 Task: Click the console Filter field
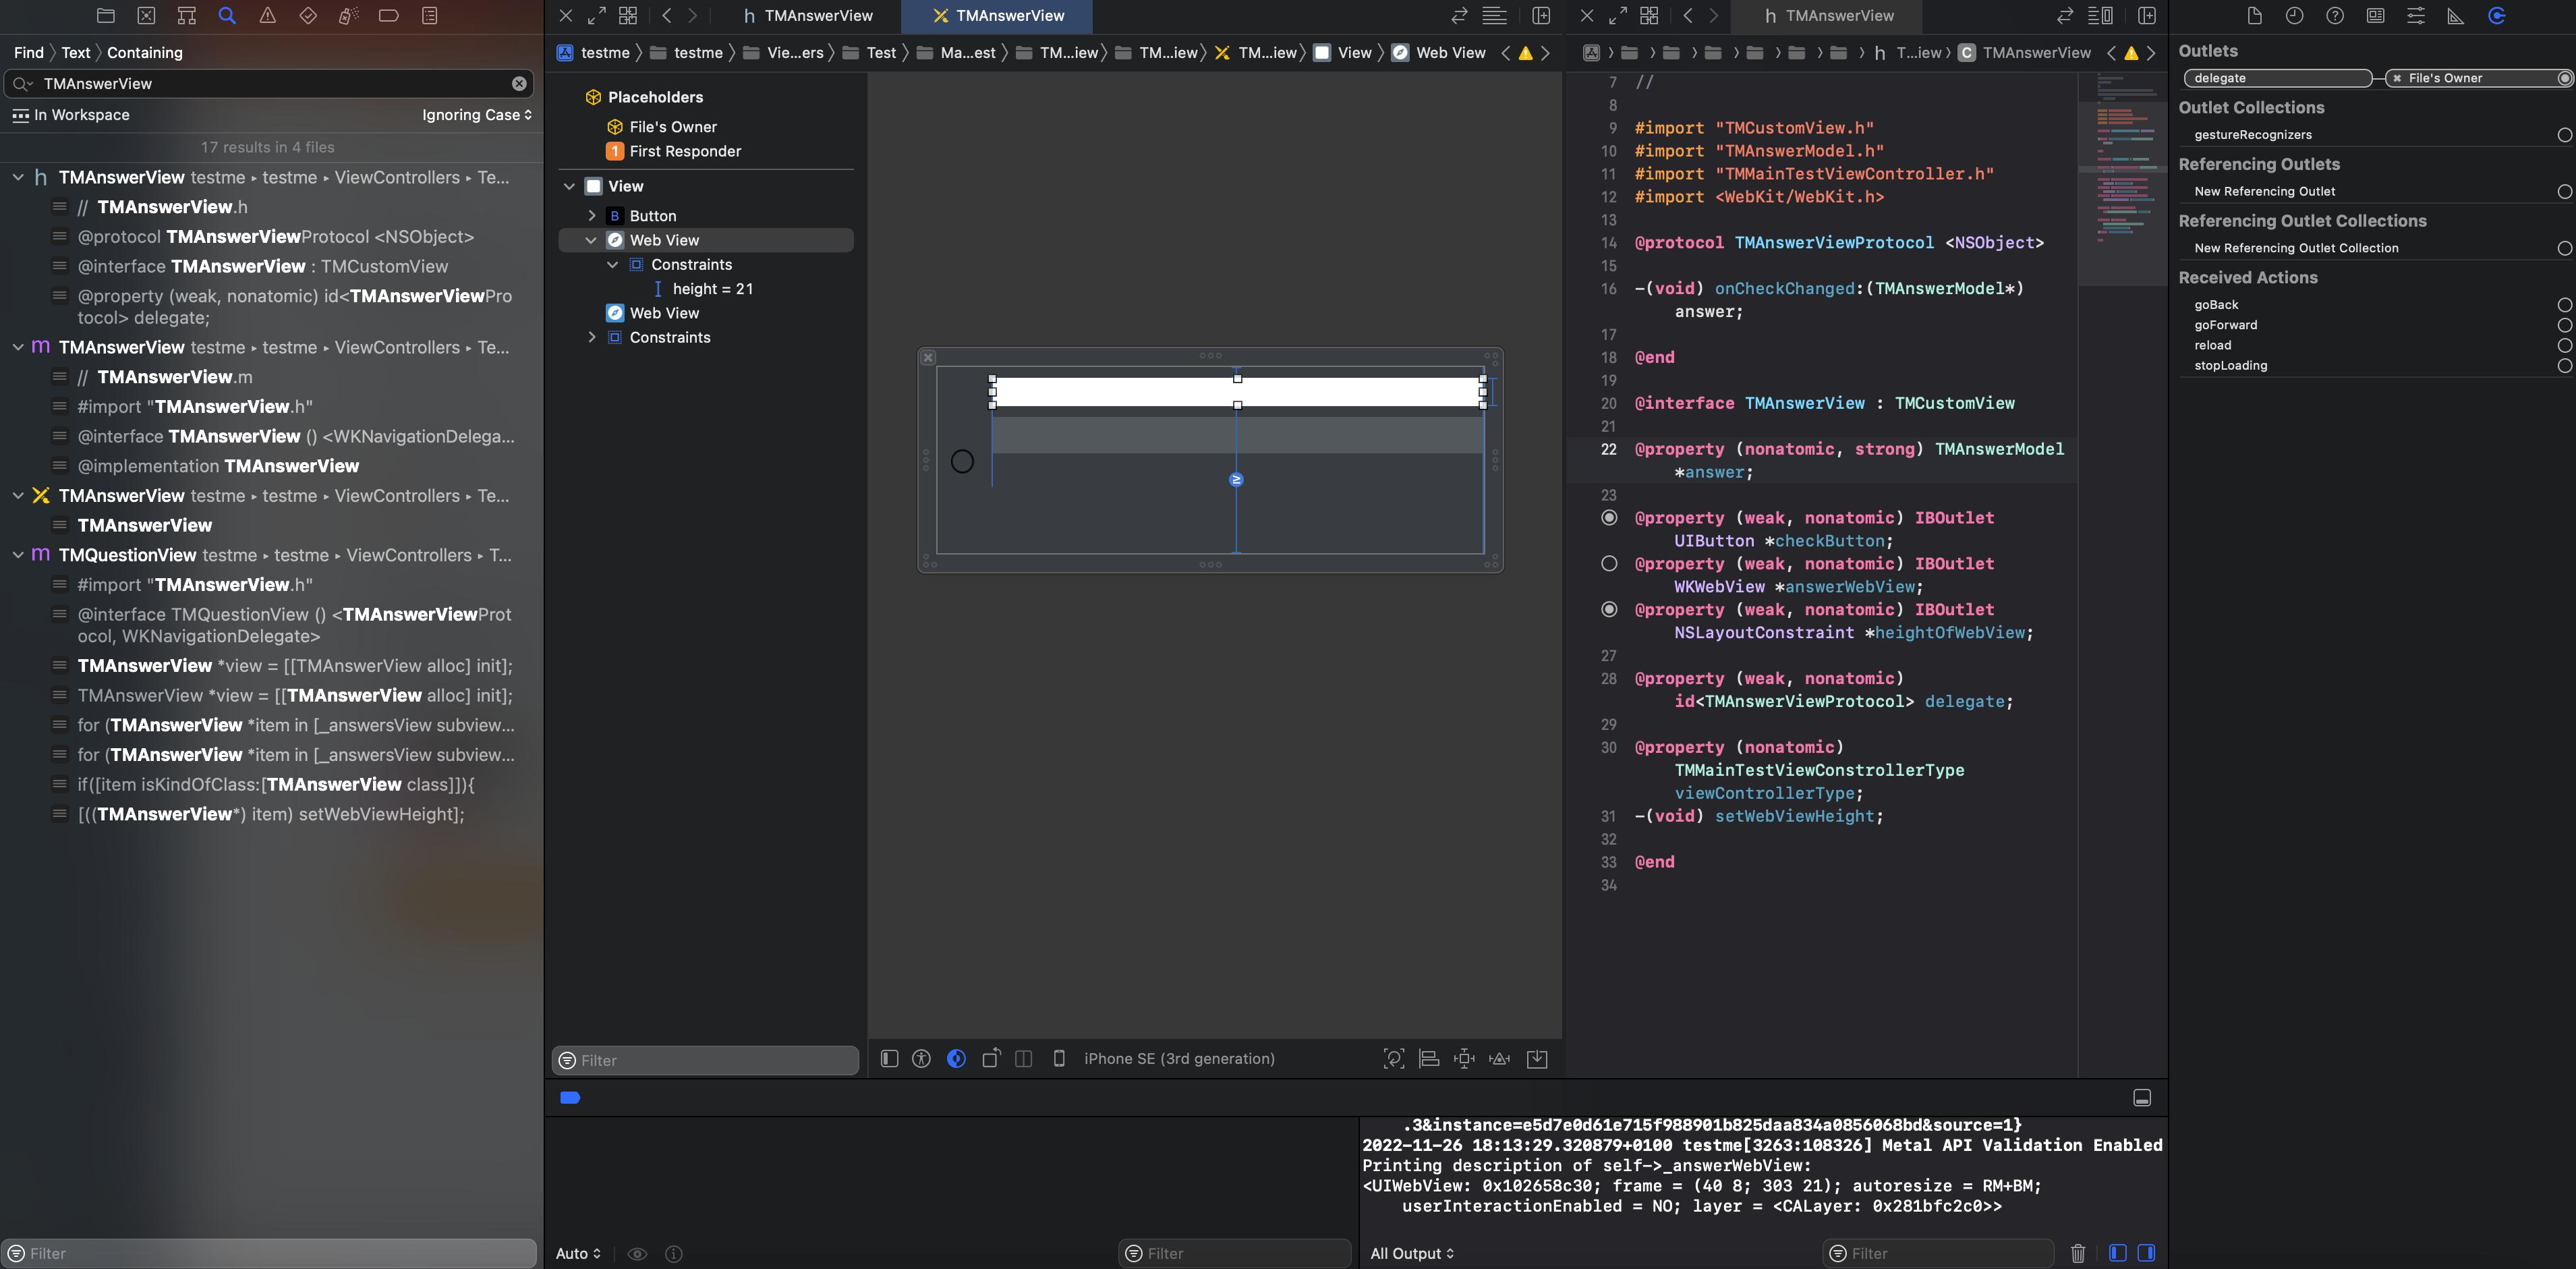pos(1937,1254)
